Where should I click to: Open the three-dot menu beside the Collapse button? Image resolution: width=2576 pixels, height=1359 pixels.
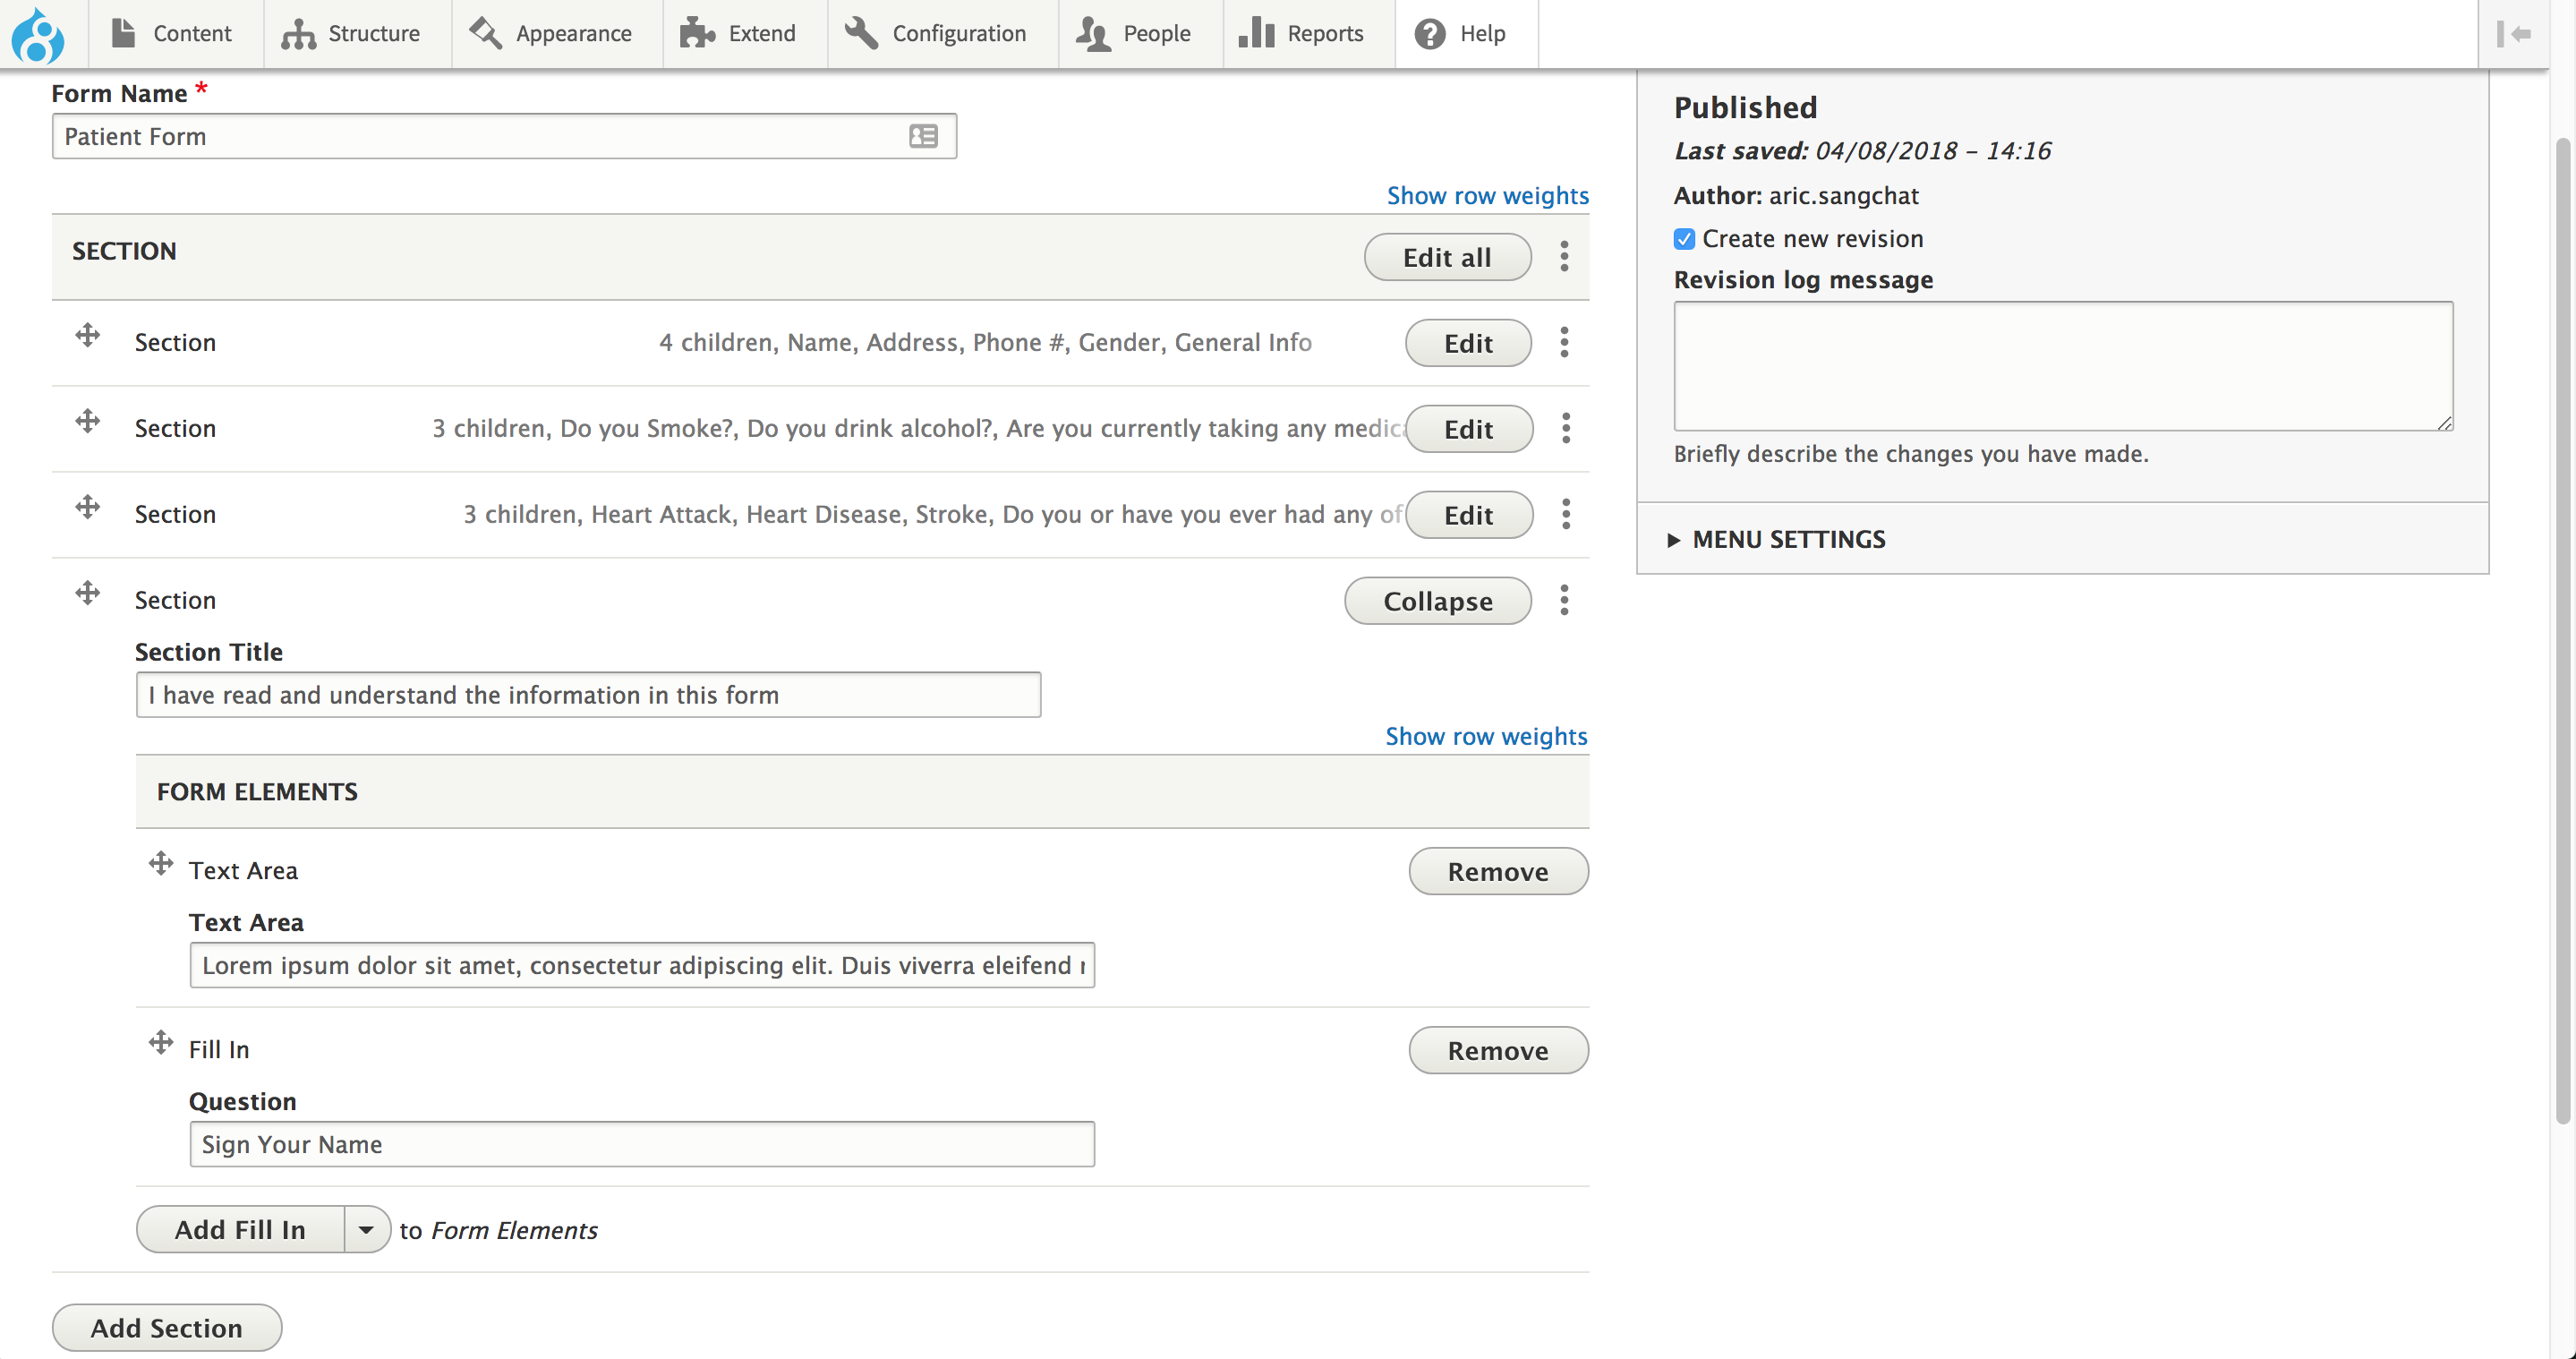click(x=1564, y=600)
